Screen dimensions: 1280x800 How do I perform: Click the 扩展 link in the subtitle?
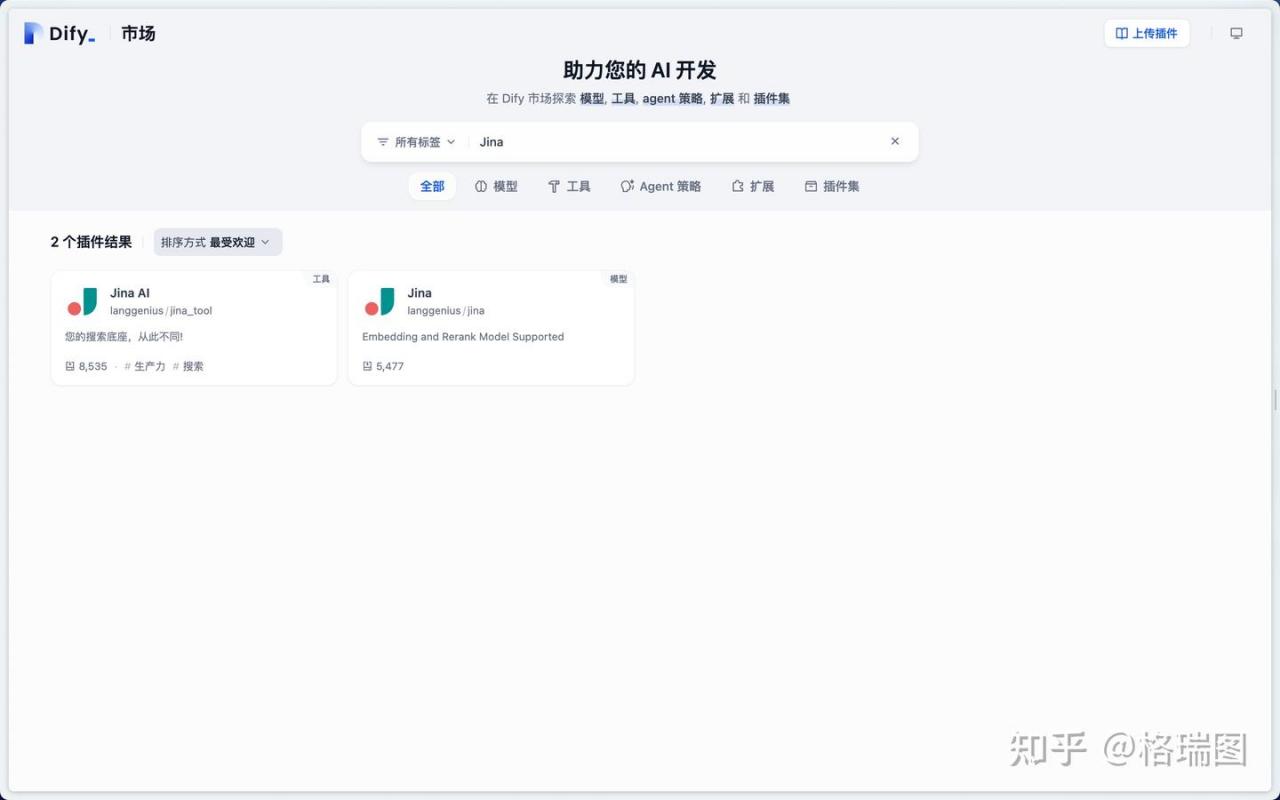click(x=722, y=99)
